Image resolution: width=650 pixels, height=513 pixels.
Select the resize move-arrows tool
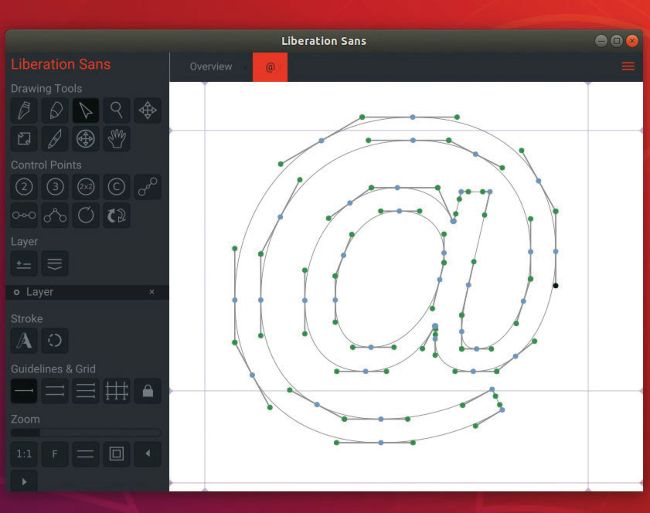(148, 110)
